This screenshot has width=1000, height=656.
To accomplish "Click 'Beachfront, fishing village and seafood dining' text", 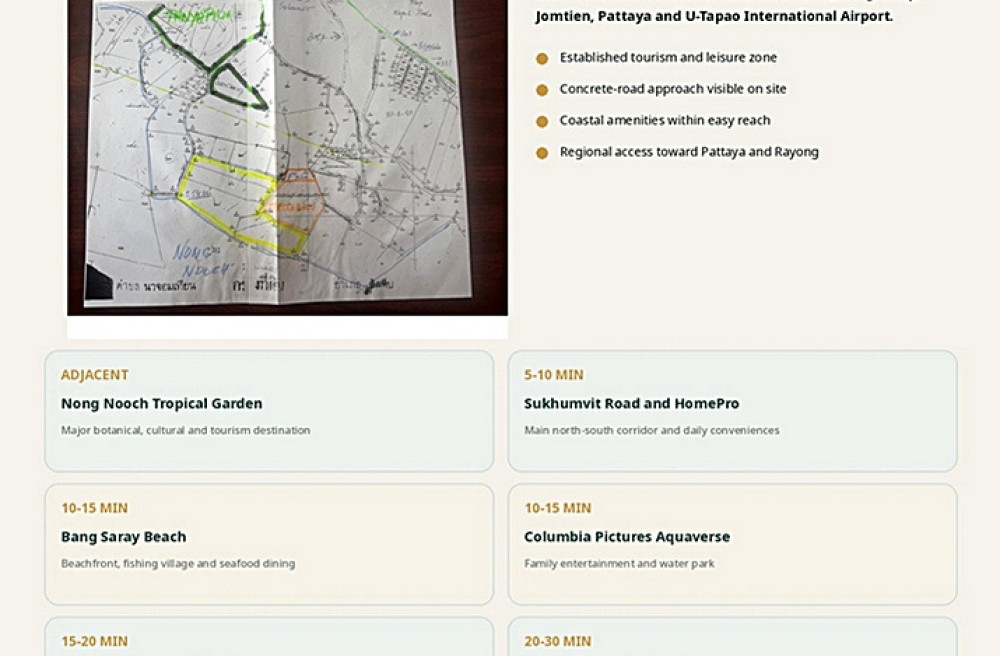I will point(178,564).
